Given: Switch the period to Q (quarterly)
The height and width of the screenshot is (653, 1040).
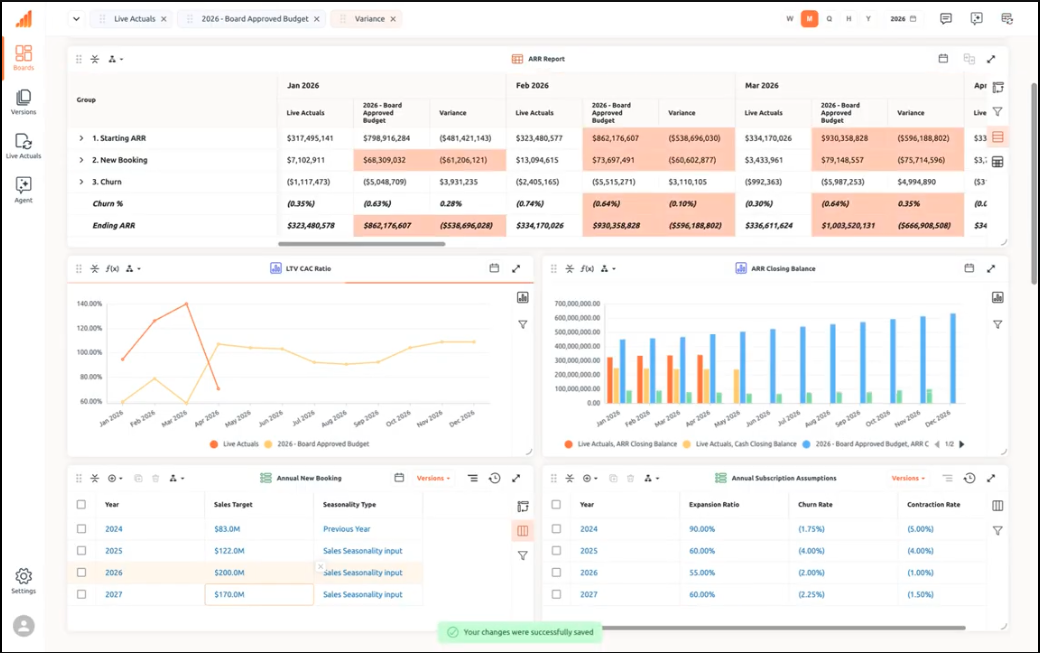Looking at the screenshot, I should pyautogui.click(x=829, y=19).
